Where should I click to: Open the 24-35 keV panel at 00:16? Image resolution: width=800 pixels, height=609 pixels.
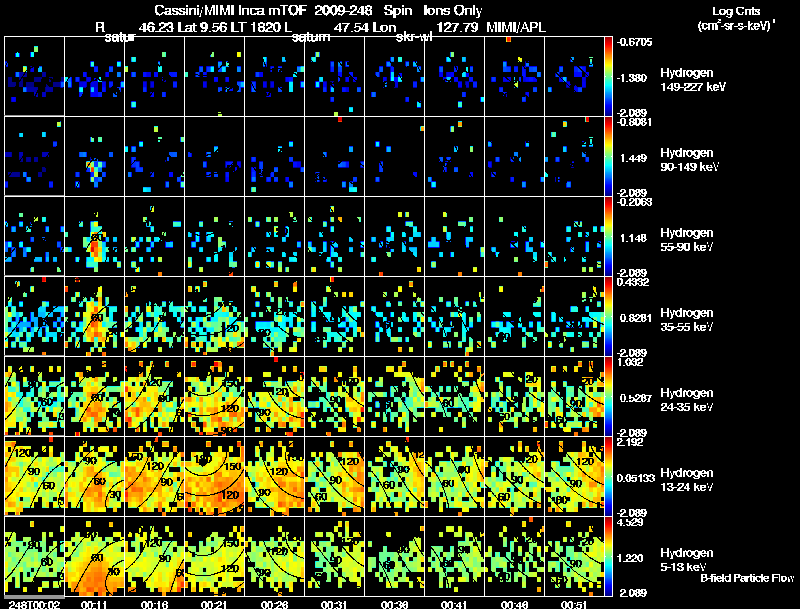pyautogui.click(x=154, y=396)
